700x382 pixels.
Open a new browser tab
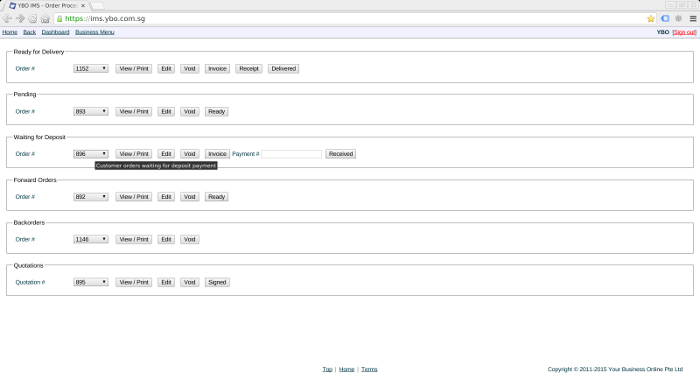pos(97,6)
